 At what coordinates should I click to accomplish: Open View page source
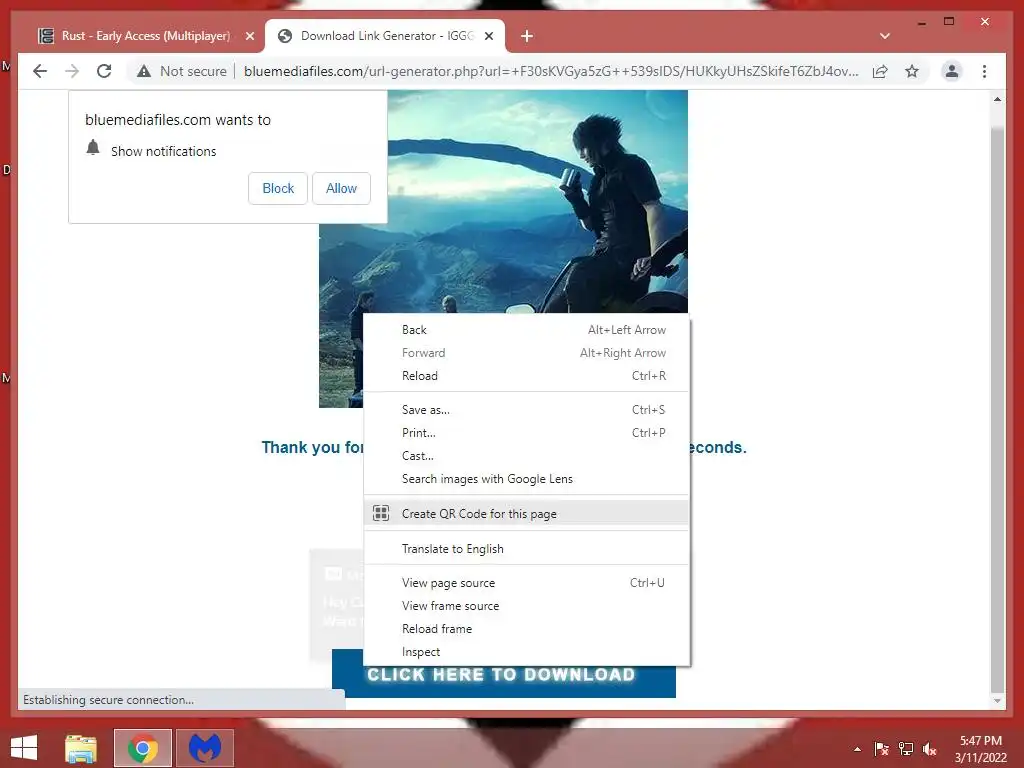pos(526,583)
